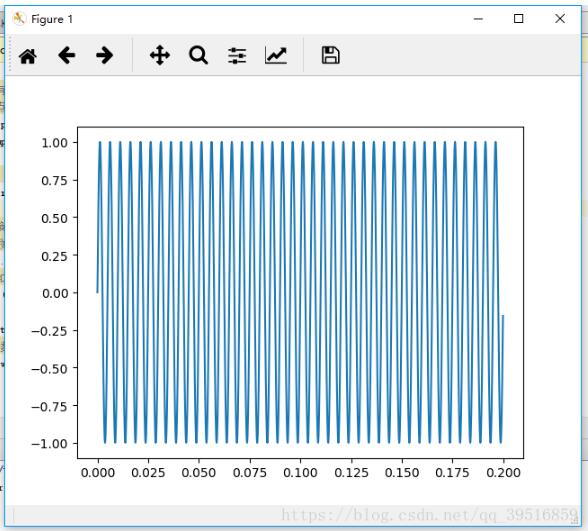The width and height of the screenshot is (588, 531).
Task: Click the y-axis label −0.25
Action: click(x=49, y=331)
